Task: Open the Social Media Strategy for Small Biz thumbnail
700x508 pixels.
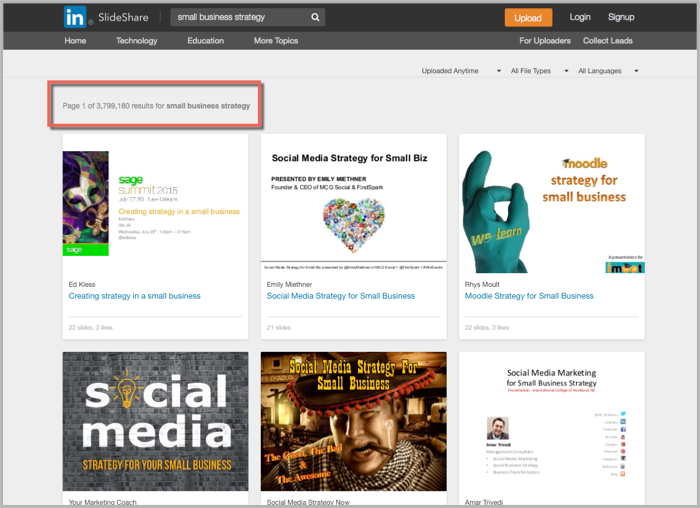Action: (354, 204)
